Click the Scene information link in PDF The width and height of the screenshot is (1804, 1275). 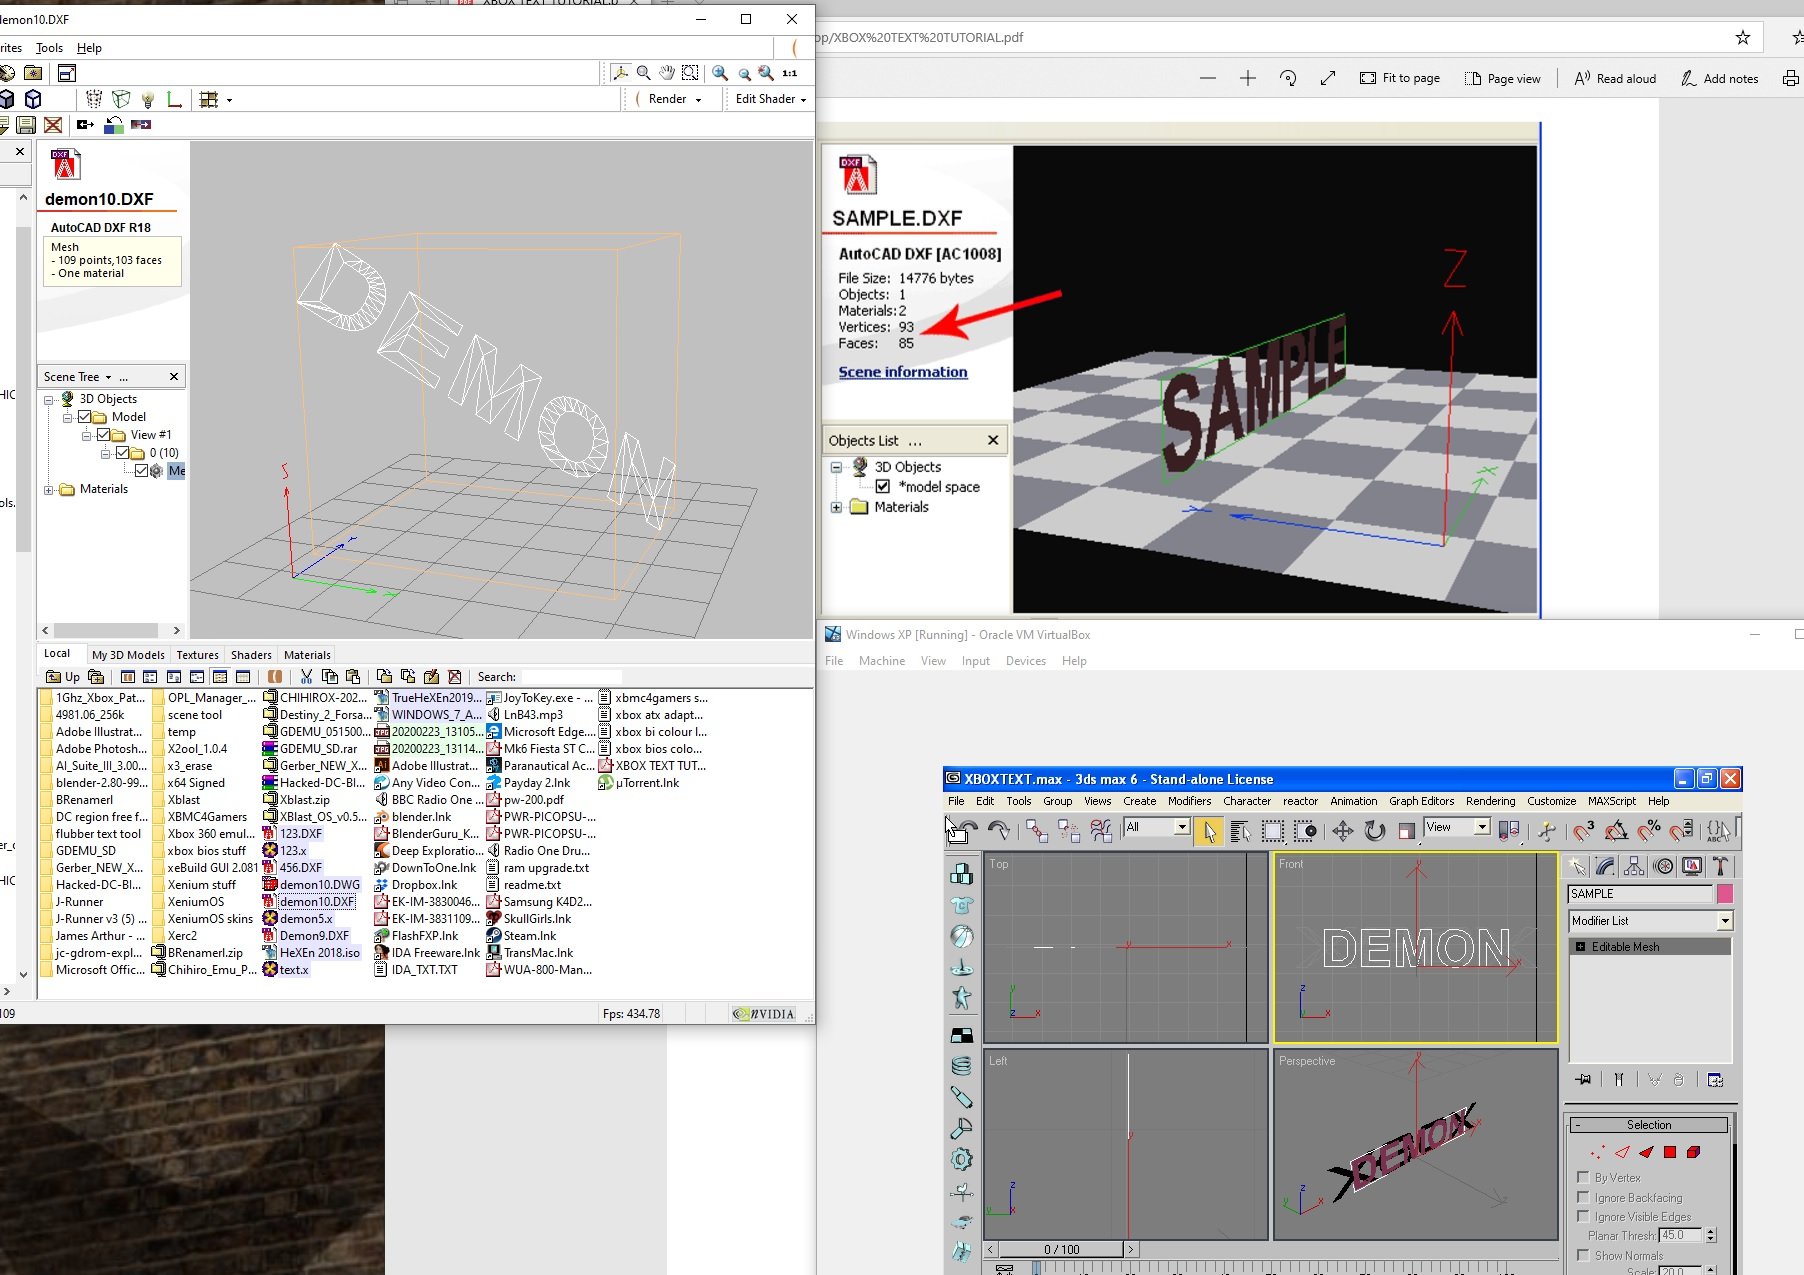[x=903, y=372]
